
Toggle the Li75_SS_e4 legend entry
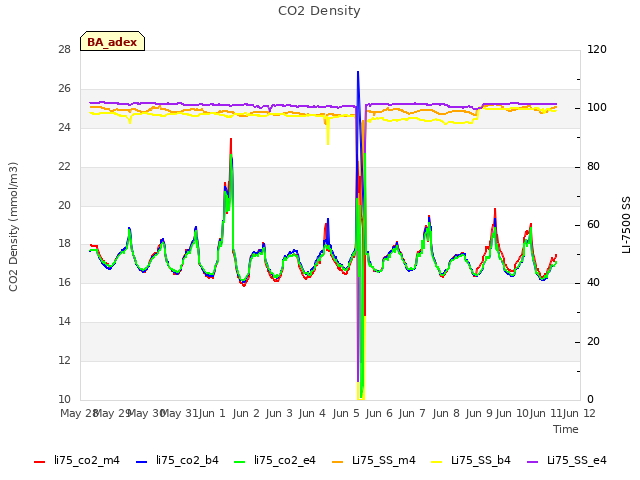567,461
